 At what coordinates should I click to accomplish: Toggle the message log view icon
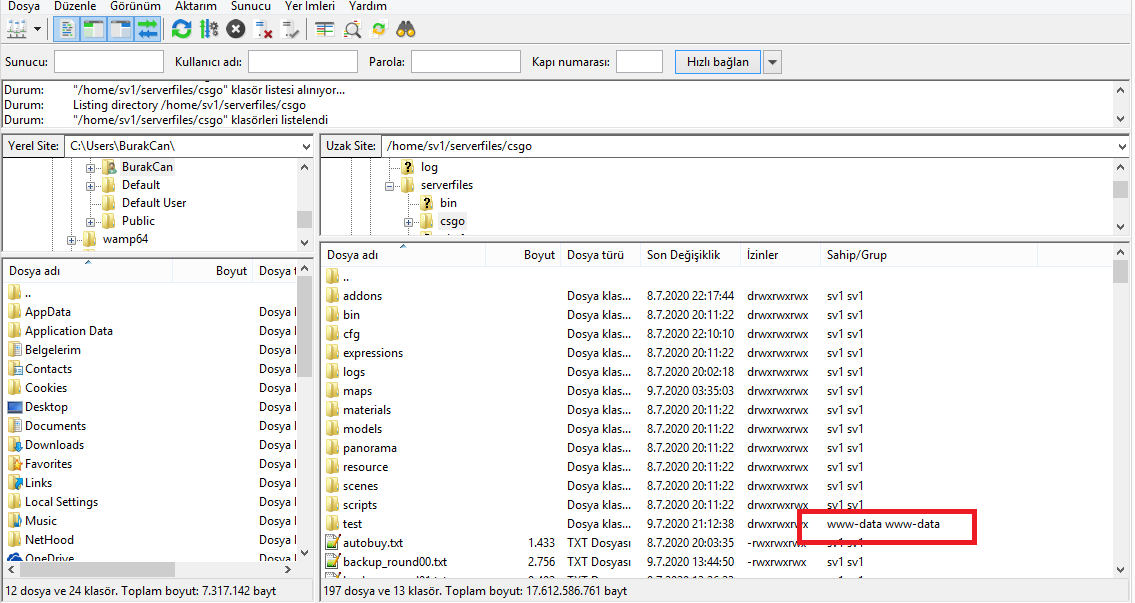67,30
